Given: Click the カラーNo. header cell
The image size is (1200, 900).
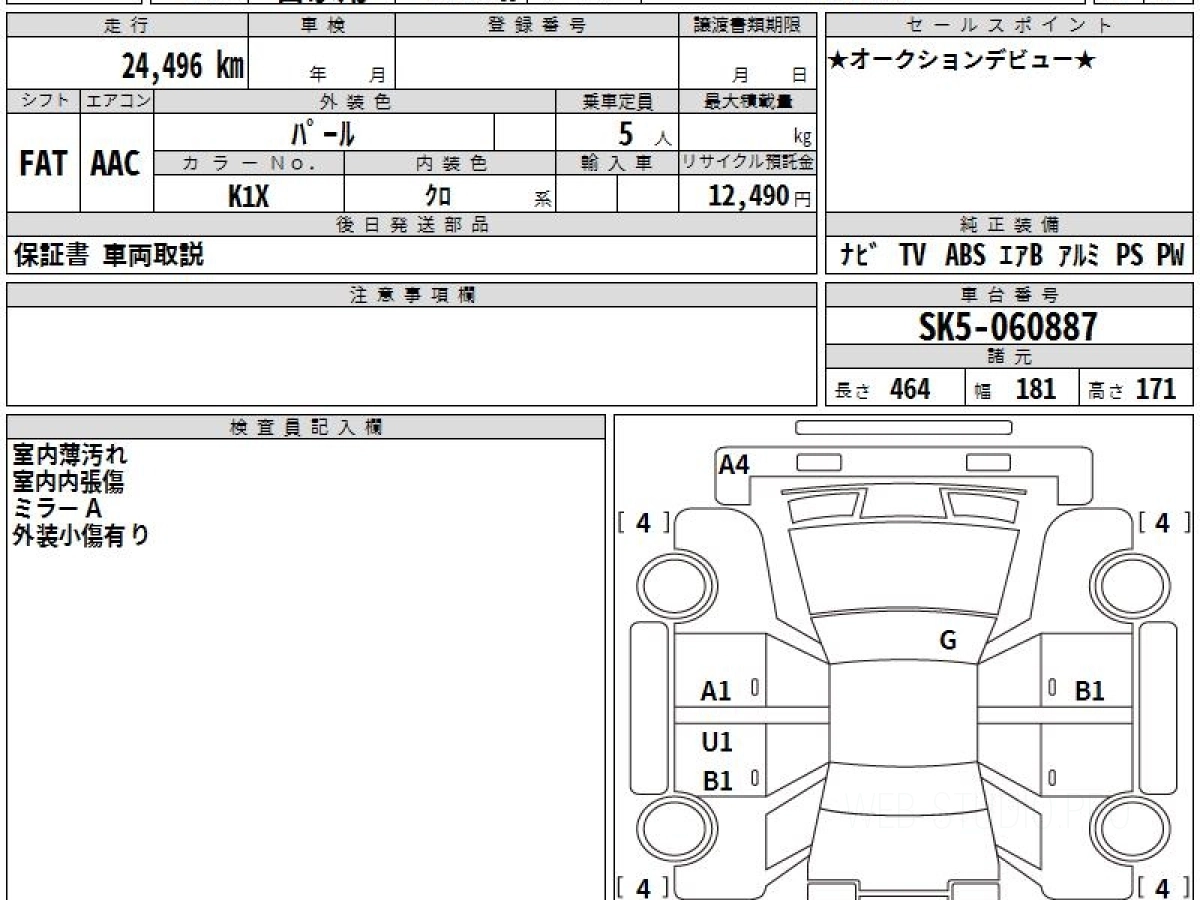Looking at the screenshot, I should click(249, 164).
